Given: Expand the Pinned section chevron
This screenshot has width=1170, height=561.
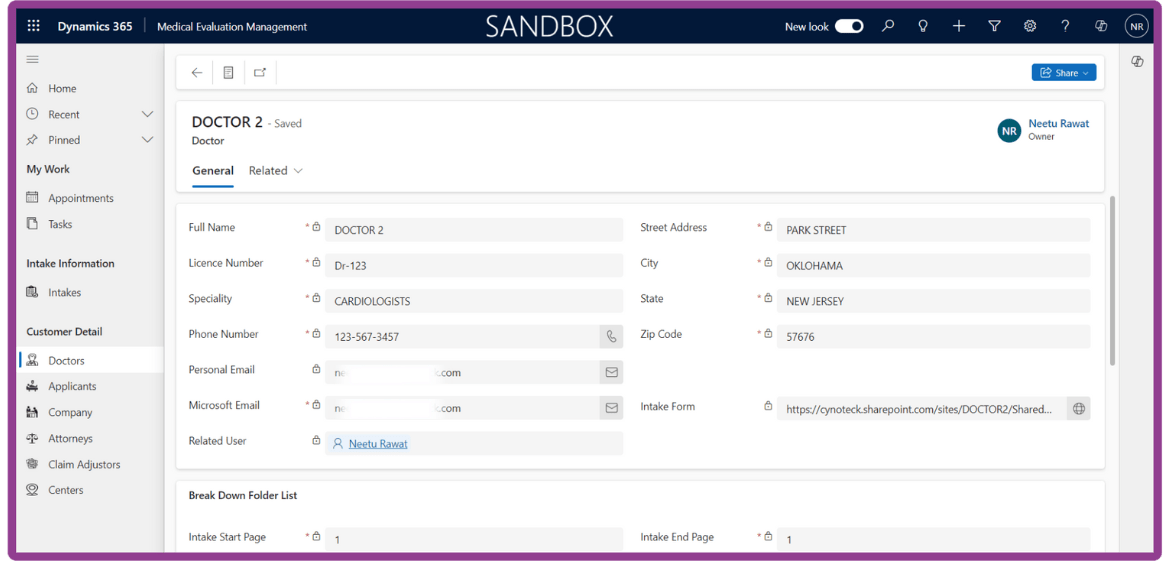Looking at the screenshot, I should pyautogui.click(x=147, y=140).
